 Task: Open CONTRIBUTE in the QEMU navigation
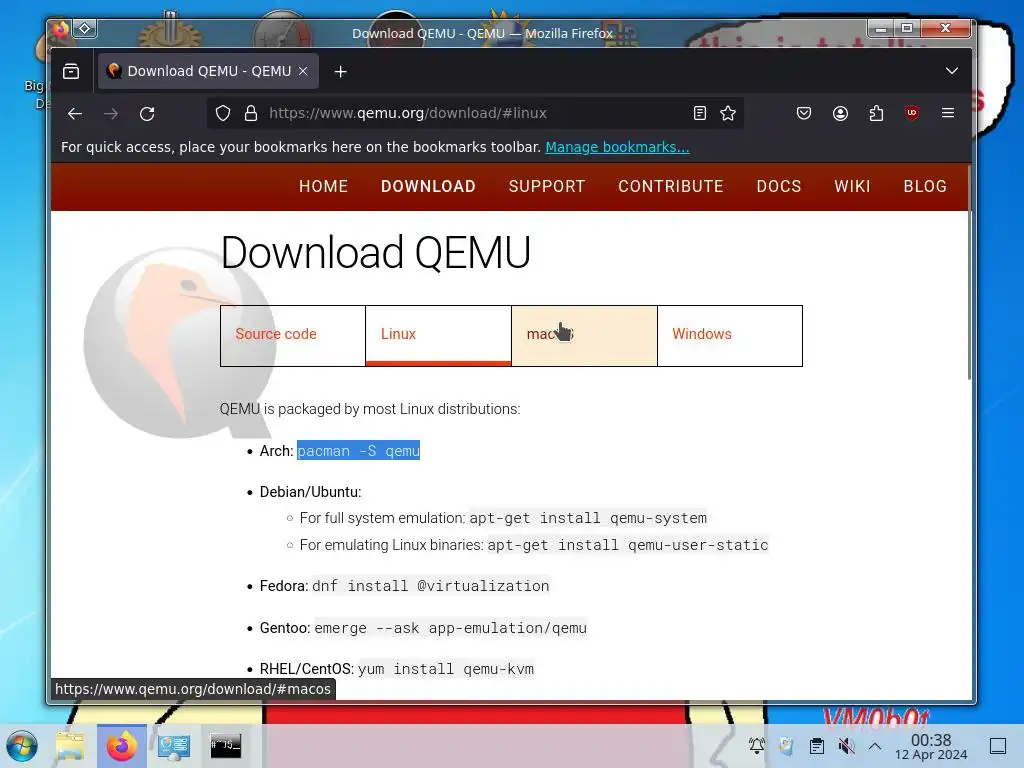[671, 187]
